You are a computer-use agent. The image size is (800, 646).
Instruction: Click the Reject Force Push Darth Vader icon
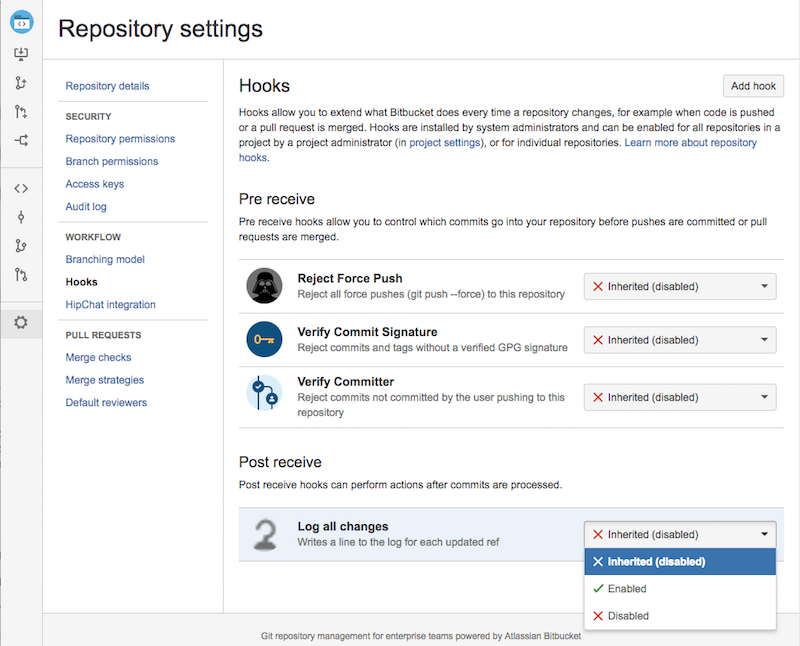(x=264, y=286)
